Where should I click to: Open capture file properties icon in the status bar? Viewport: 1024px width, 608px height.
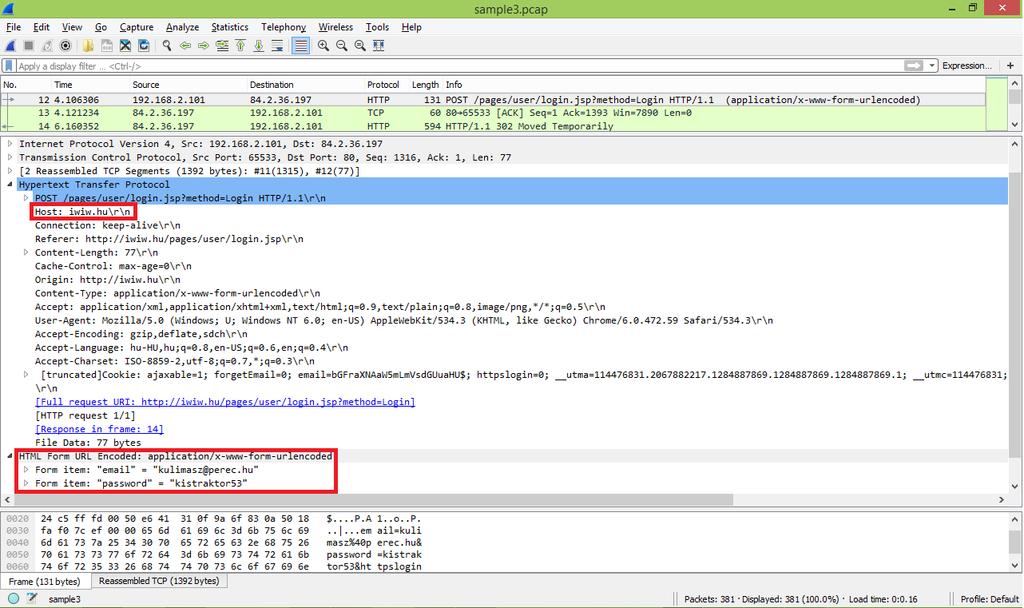31,598
